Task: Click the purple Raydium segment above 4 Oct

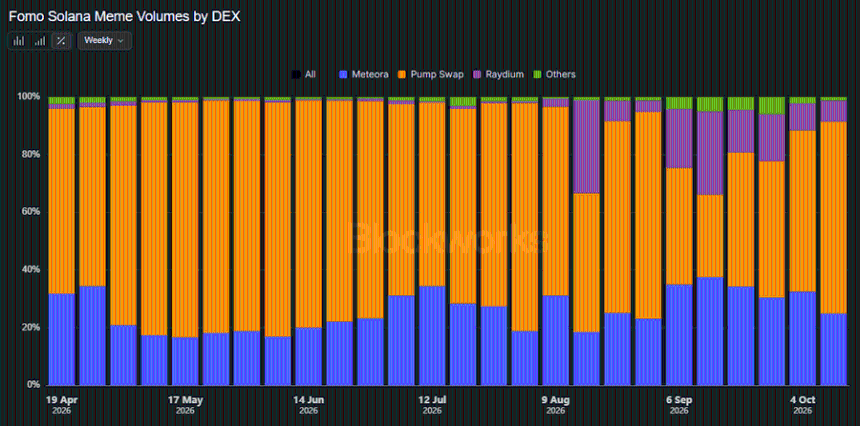Action: (x=802, y=117)
